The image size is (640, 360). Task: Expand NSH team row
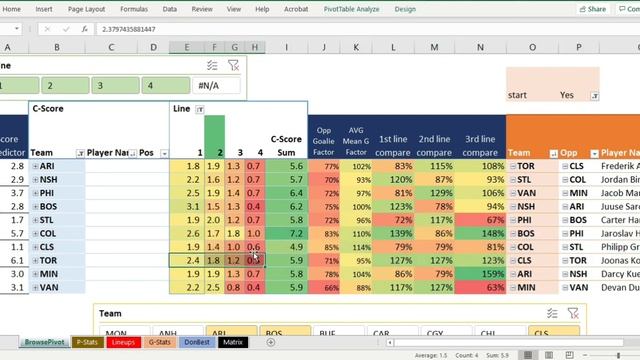(35, 180)
